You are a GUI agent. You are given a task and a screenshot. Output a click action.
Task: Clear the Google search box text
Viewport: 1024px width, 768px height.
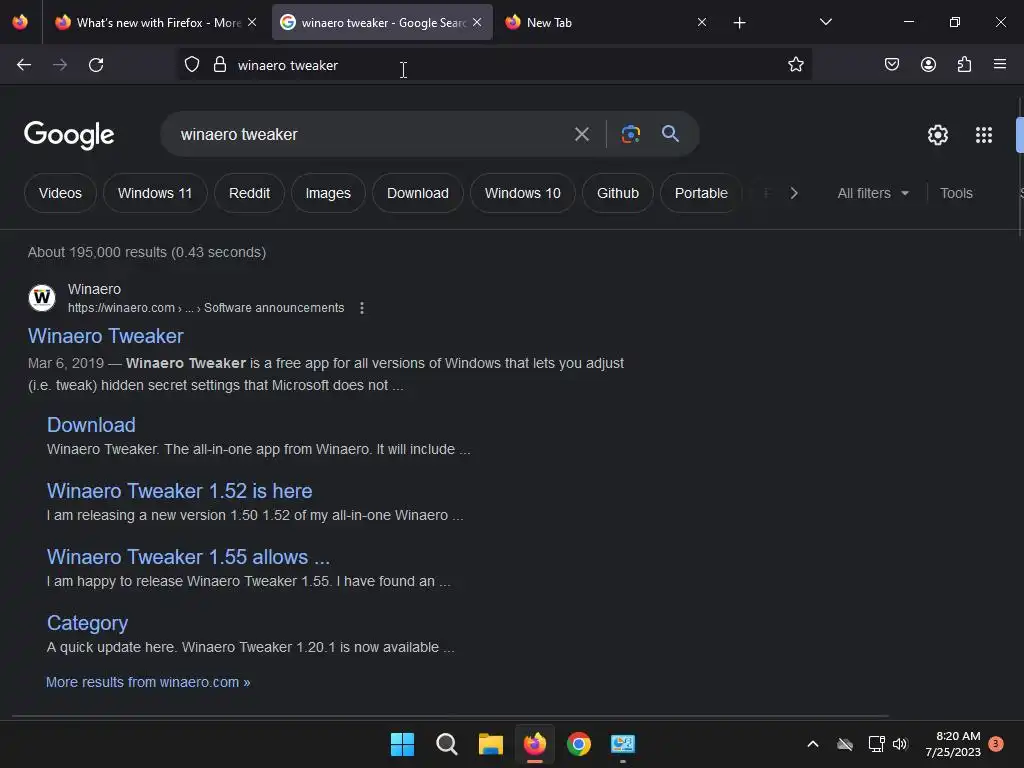coord(582,135)
